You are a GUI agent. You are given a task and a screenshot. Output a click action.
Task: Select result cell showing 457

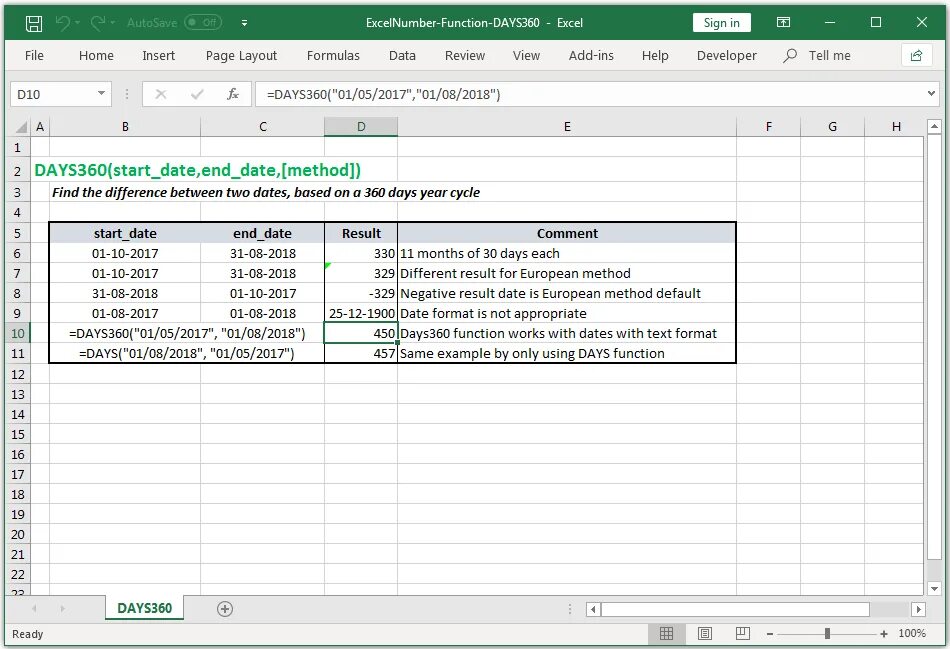(361, 353)
